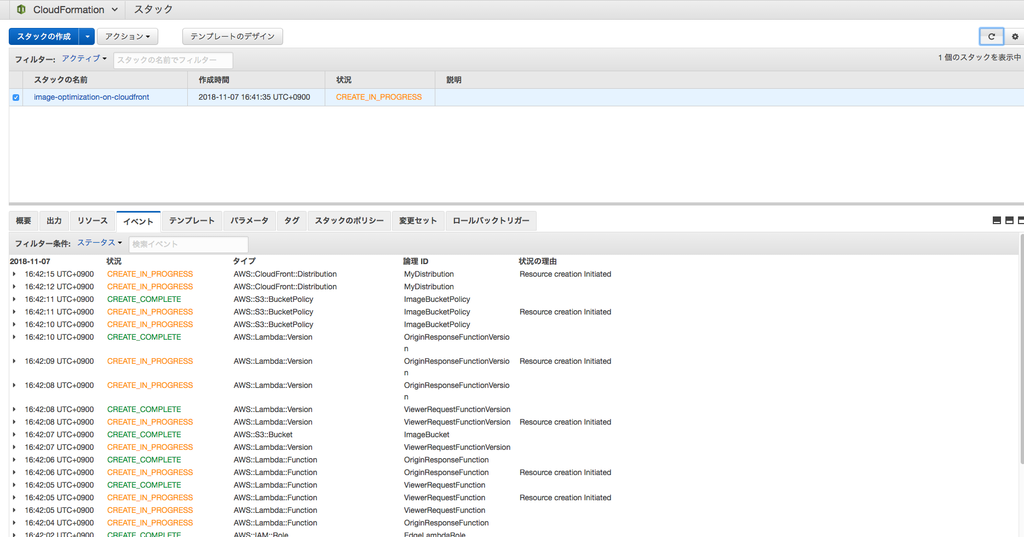
Task: Click the stack's CREATE_IN_PROGRESS status cell
Action: [379, 97]
